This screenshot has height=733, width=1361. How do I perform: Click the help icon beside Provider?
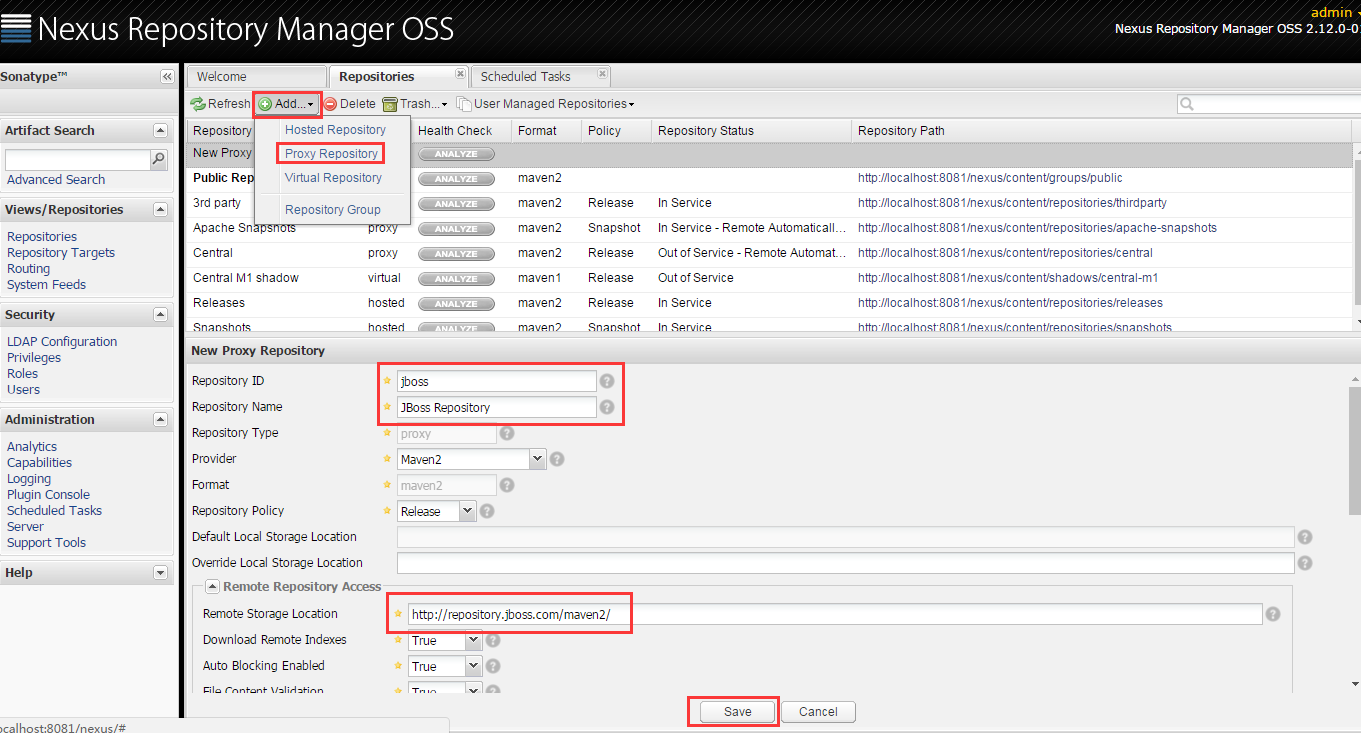click(557, 459)
